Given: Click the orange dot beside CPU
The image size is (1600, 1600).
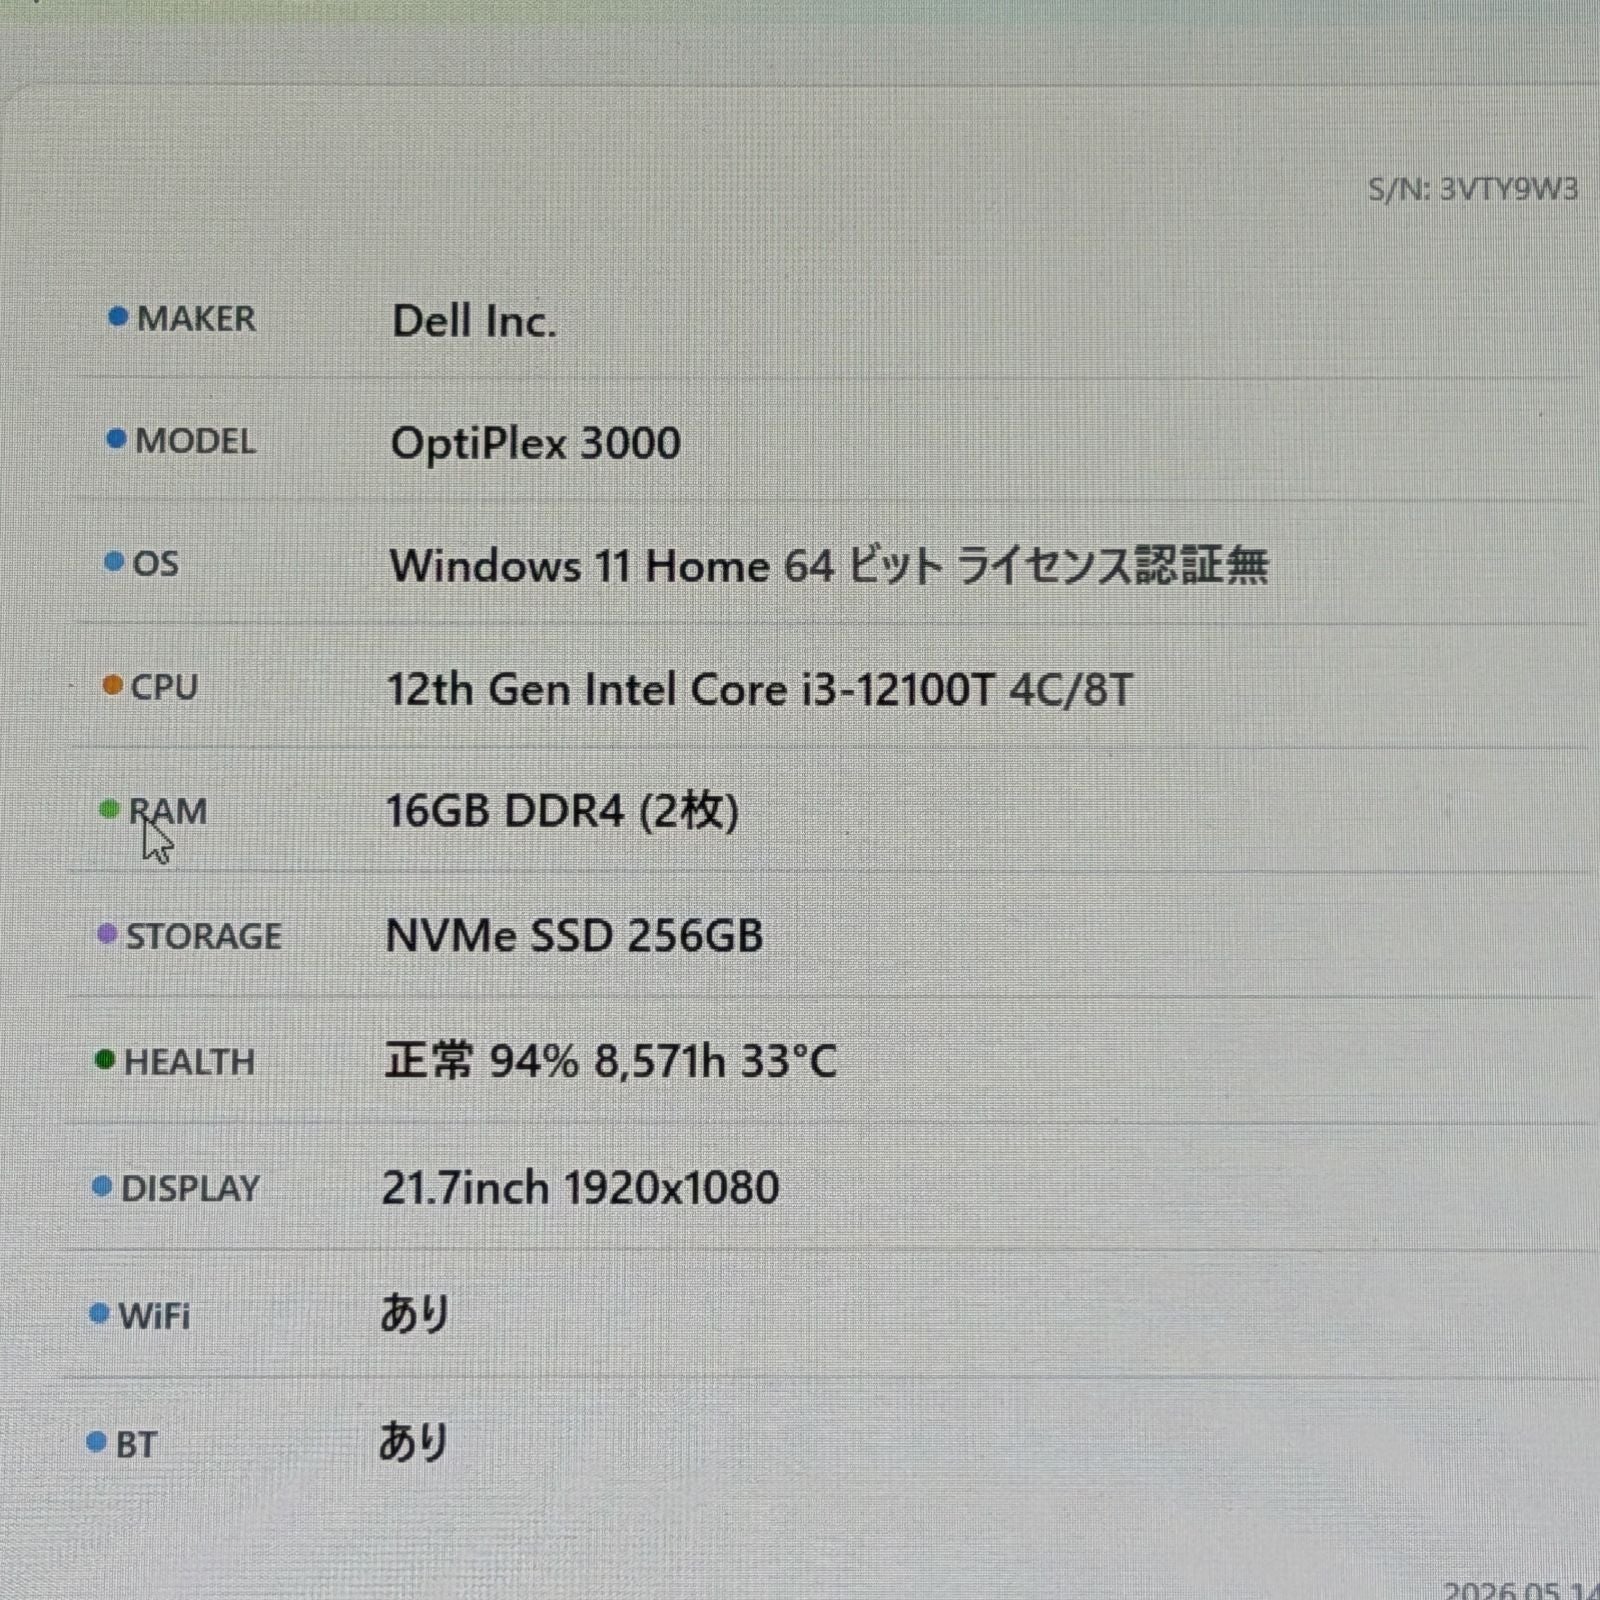Looking at the screenshot, I should (x=113, y=686).
